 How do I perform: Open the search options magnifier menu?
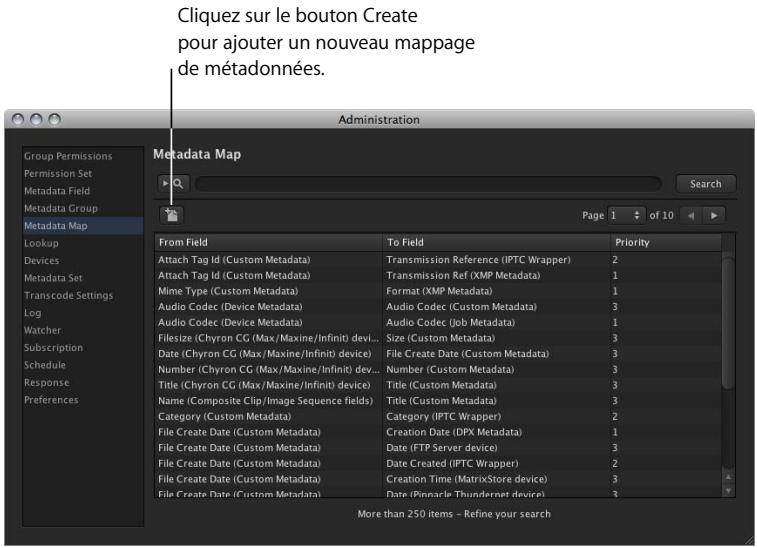coord(173,183)
